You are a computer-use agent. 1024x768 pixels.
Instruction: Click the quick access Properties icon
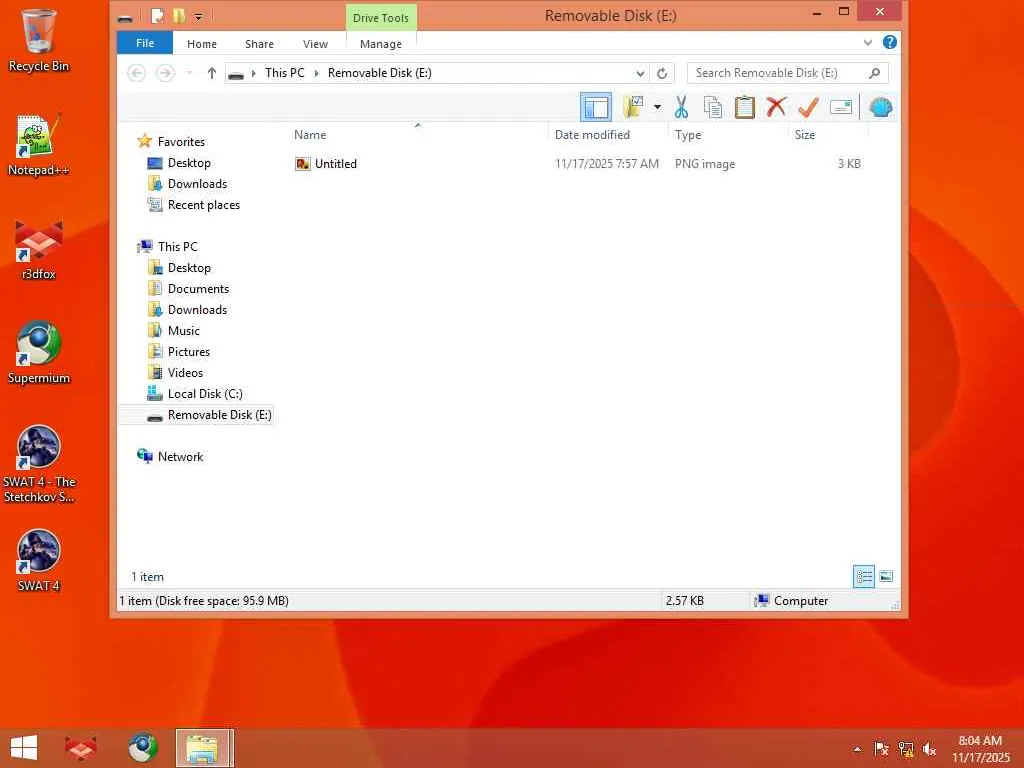(157, 16)
